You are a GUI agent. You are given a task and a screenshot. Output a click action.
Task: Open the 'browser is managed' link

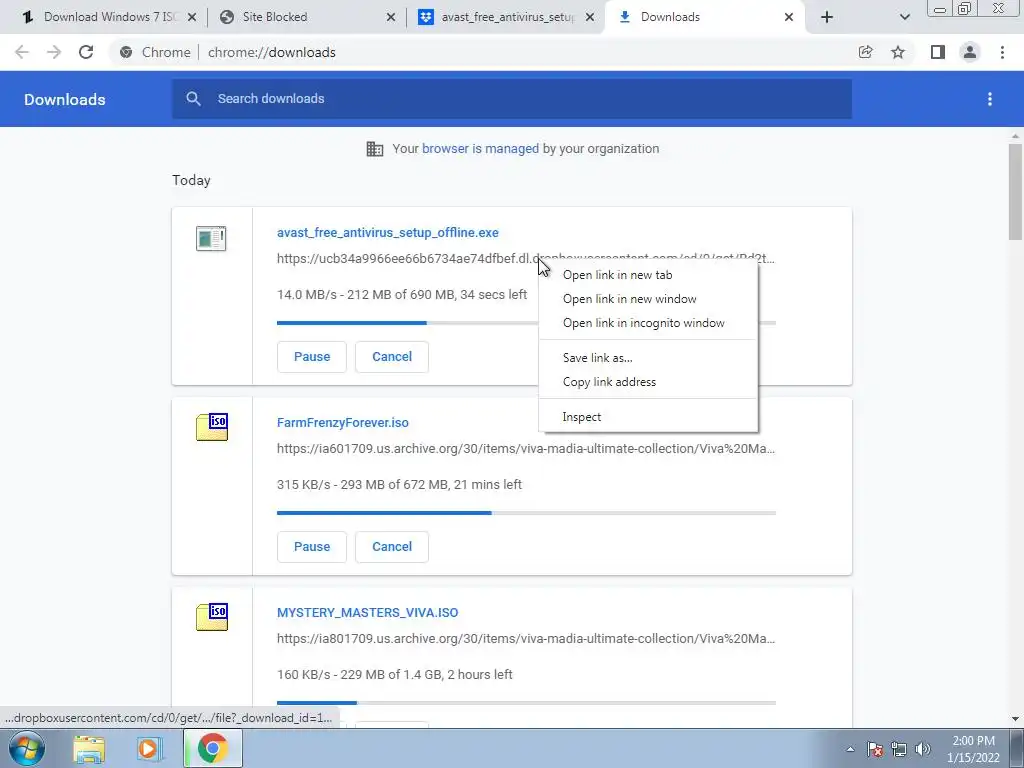tap(481, 149)
